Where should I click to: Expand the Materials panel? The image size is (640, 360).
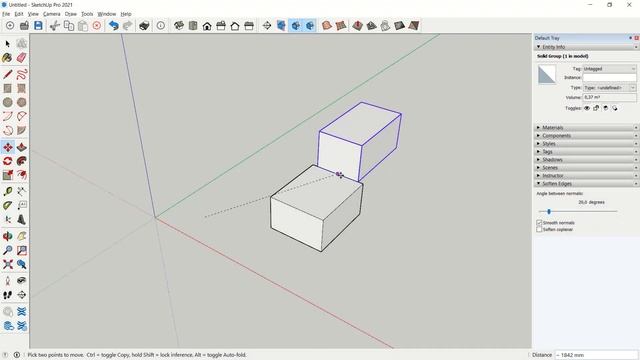[587, 128]
